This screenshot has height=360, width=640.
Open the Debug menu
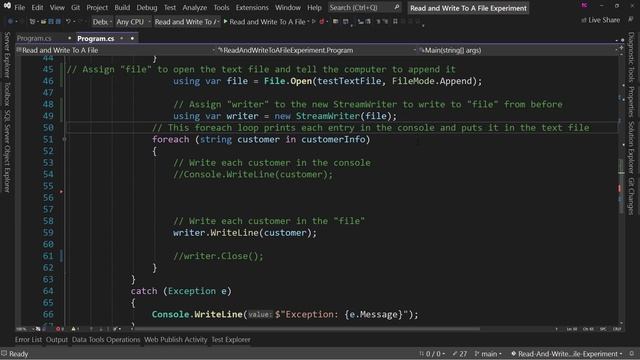click(147, 8)
